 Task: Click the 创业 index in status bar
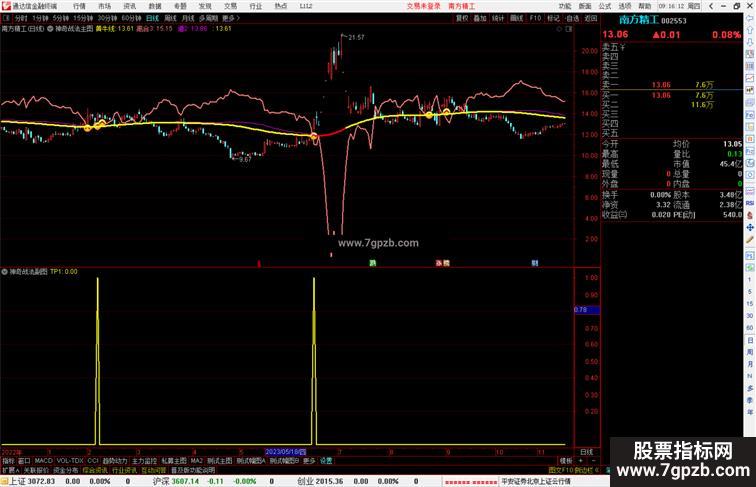click(320, 481)
